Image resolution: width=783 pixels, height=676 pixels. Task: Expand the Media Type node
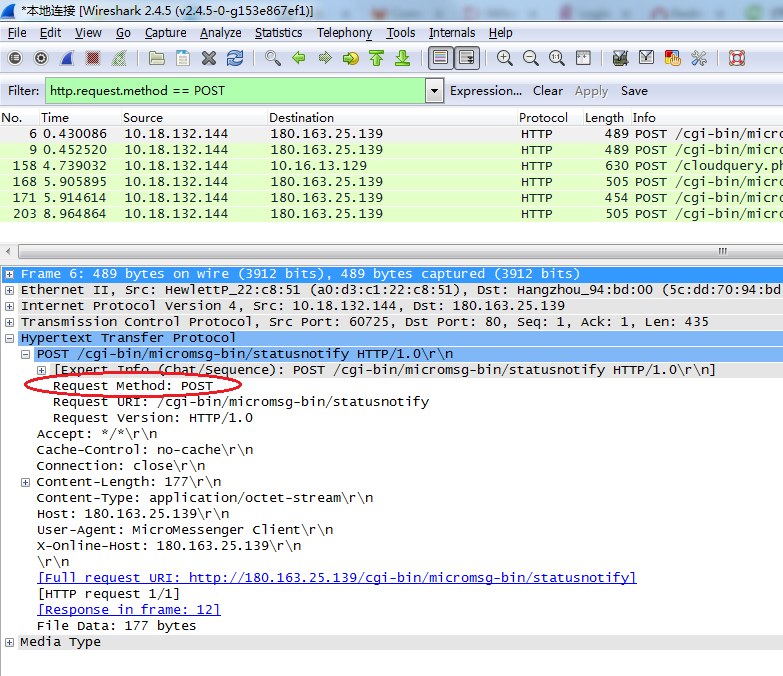click(x=9, y=642)
